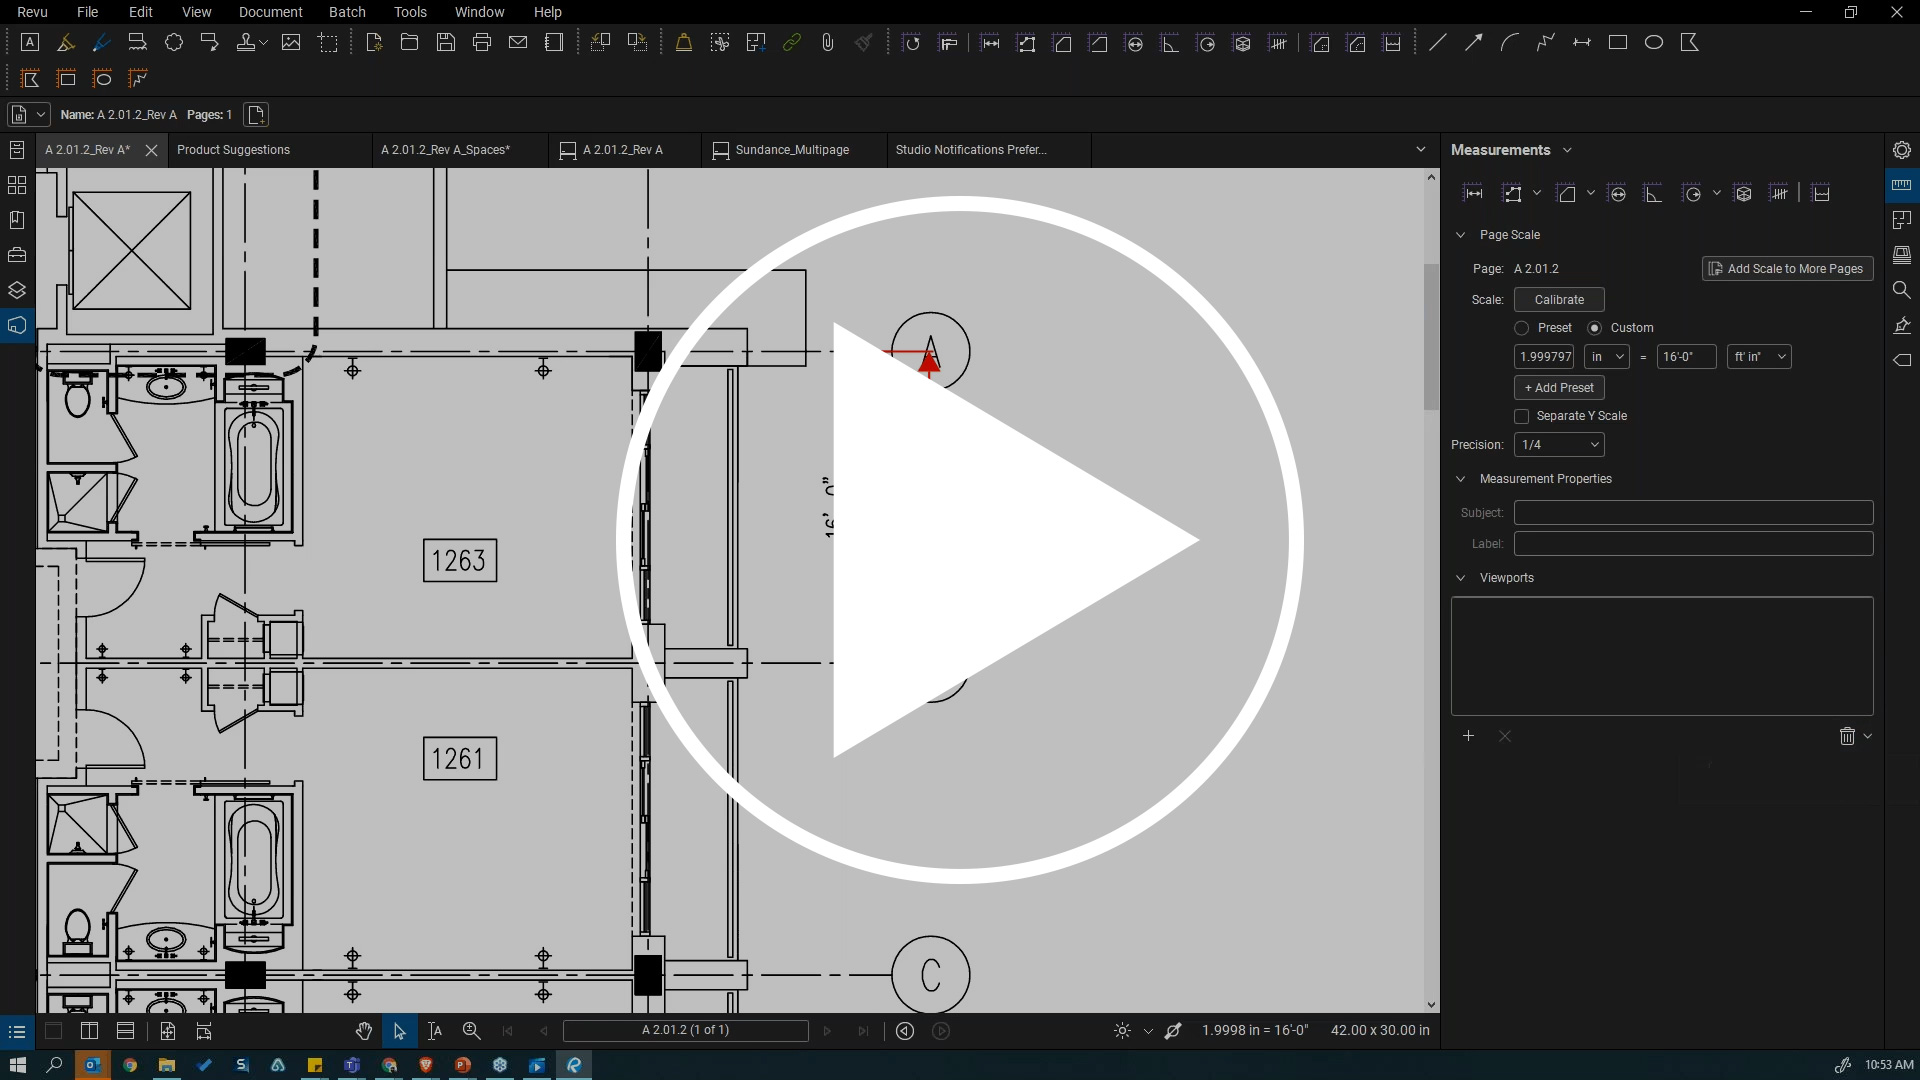Choose the Custom scale radio button
Screen dimensions: 1920x1080
tap(1594, 327)
